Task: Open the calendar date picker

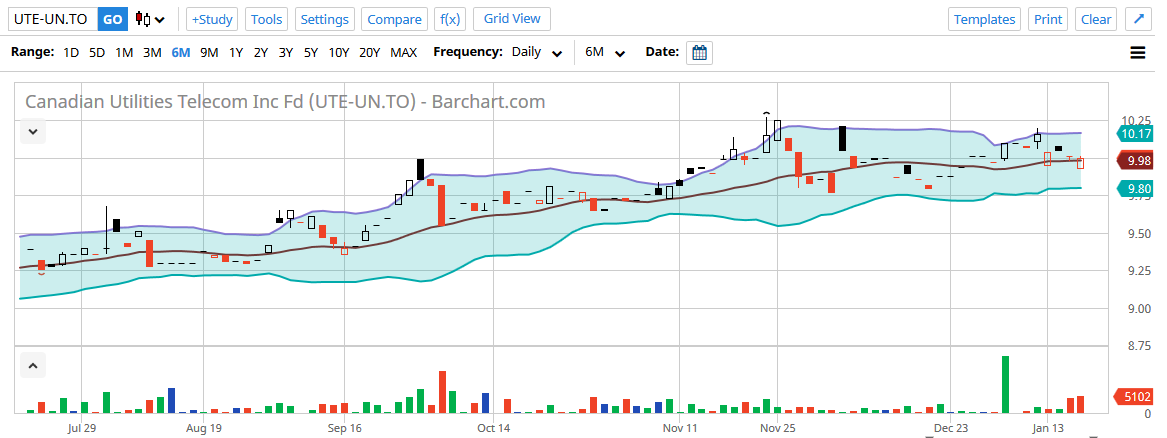Action: (700, 52)
